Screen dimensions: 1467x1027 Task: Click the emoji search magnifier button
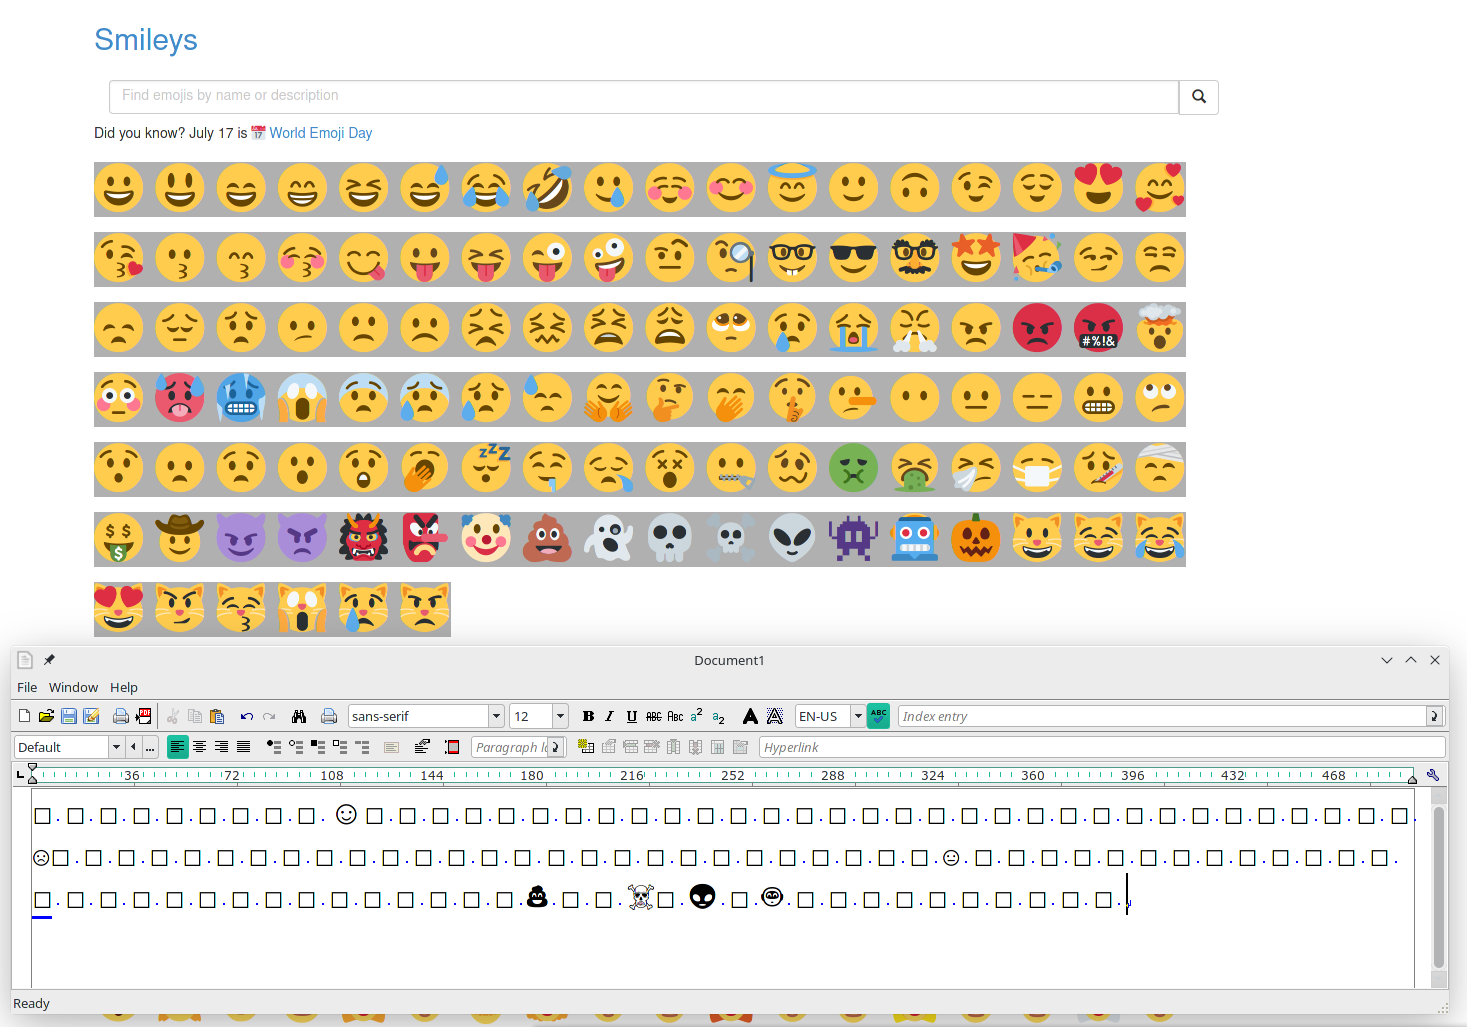tap(1198, 97)
